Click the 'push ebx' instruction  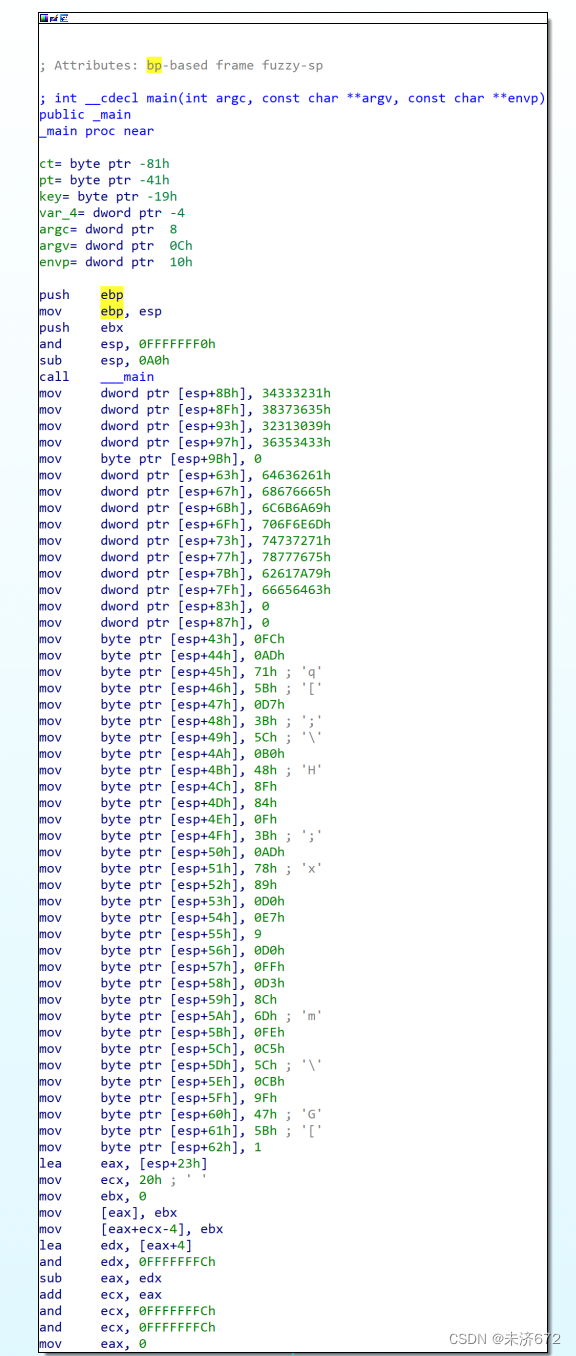tap(82, 327)
